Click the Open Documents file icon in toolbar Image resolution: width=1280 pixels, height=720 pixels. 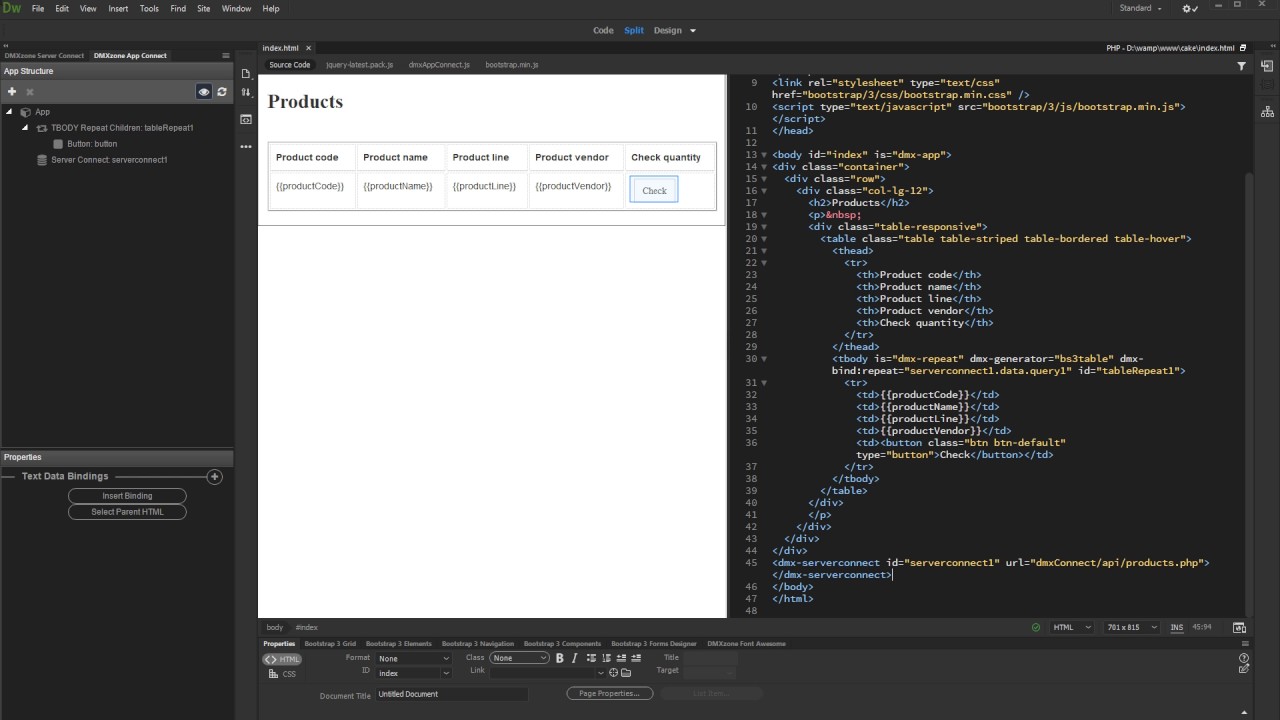point(246,74)
